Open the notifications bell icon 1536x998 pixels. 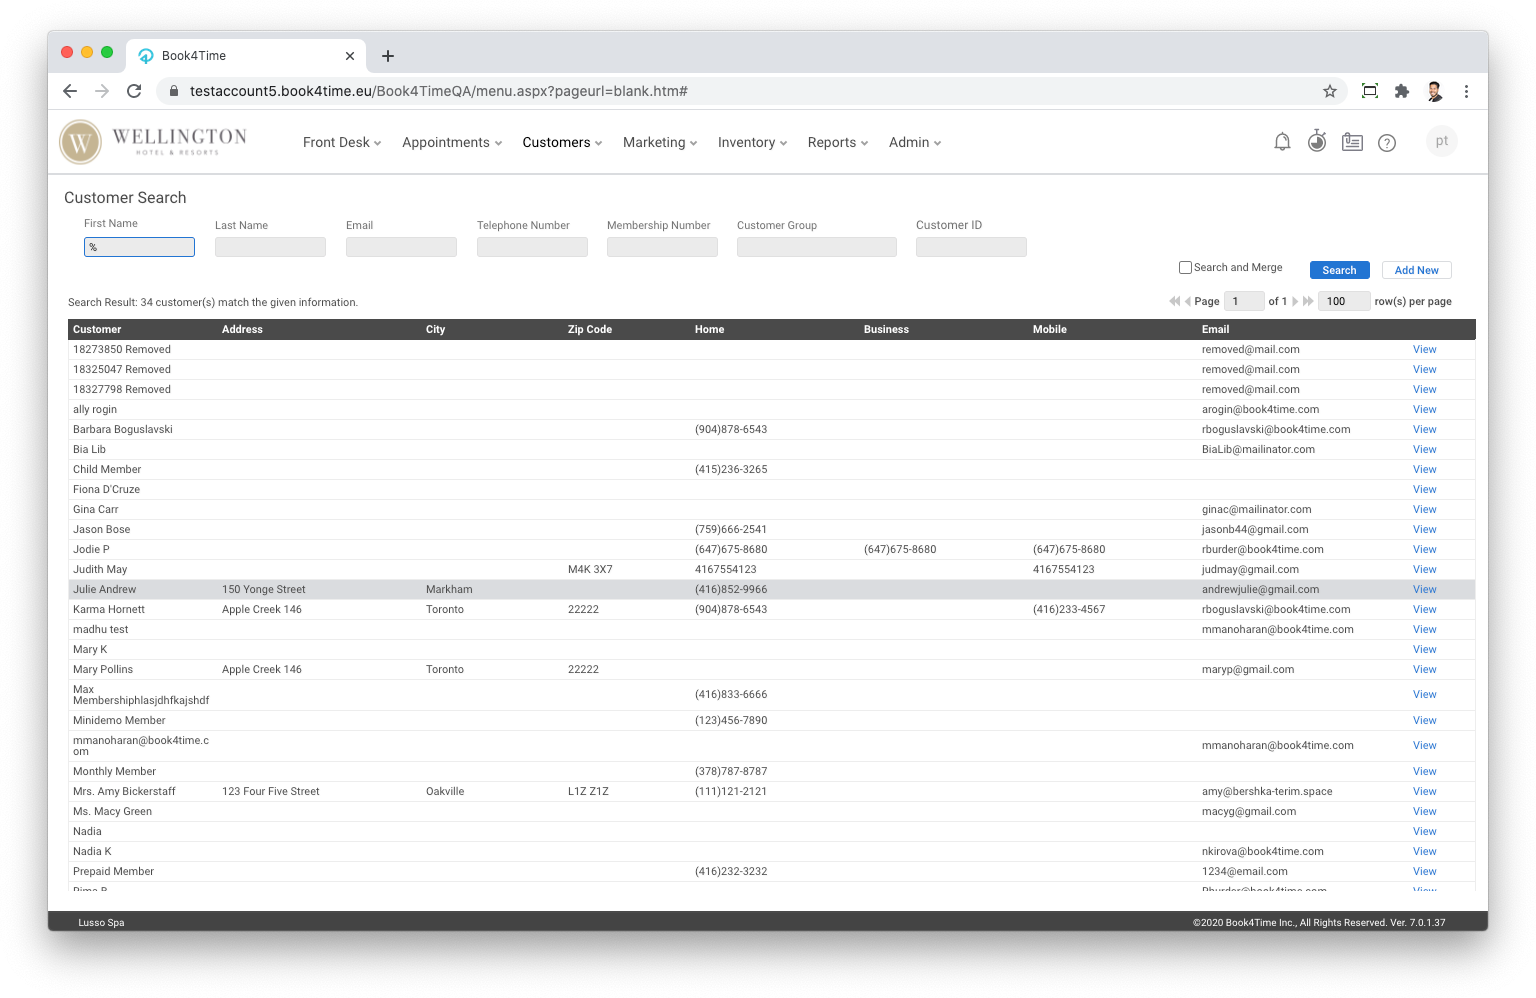1282,142
